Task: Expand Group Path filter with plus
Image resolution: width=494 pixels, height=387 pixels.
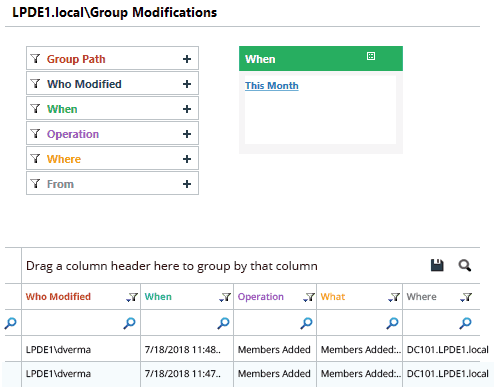Action: (x=187, y=59)
